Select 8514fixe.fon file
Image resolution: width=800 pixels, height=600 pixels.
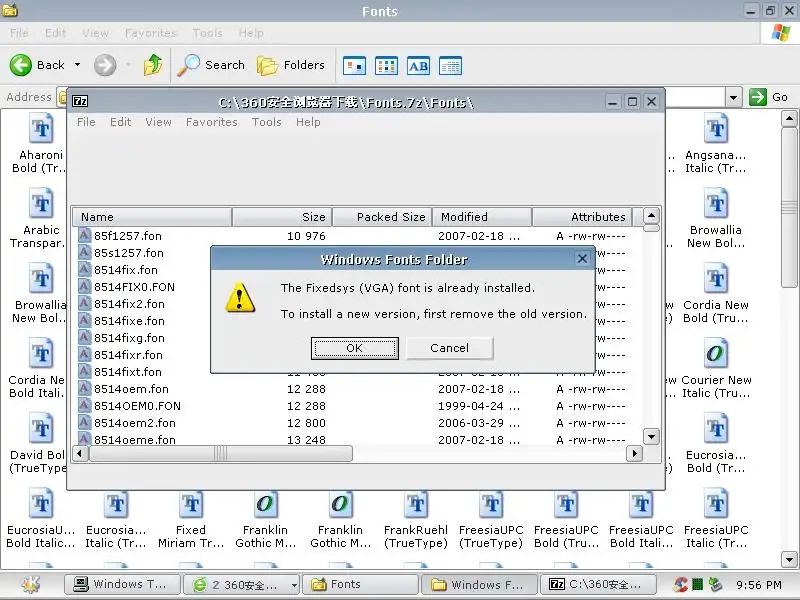tap(129, 321)
